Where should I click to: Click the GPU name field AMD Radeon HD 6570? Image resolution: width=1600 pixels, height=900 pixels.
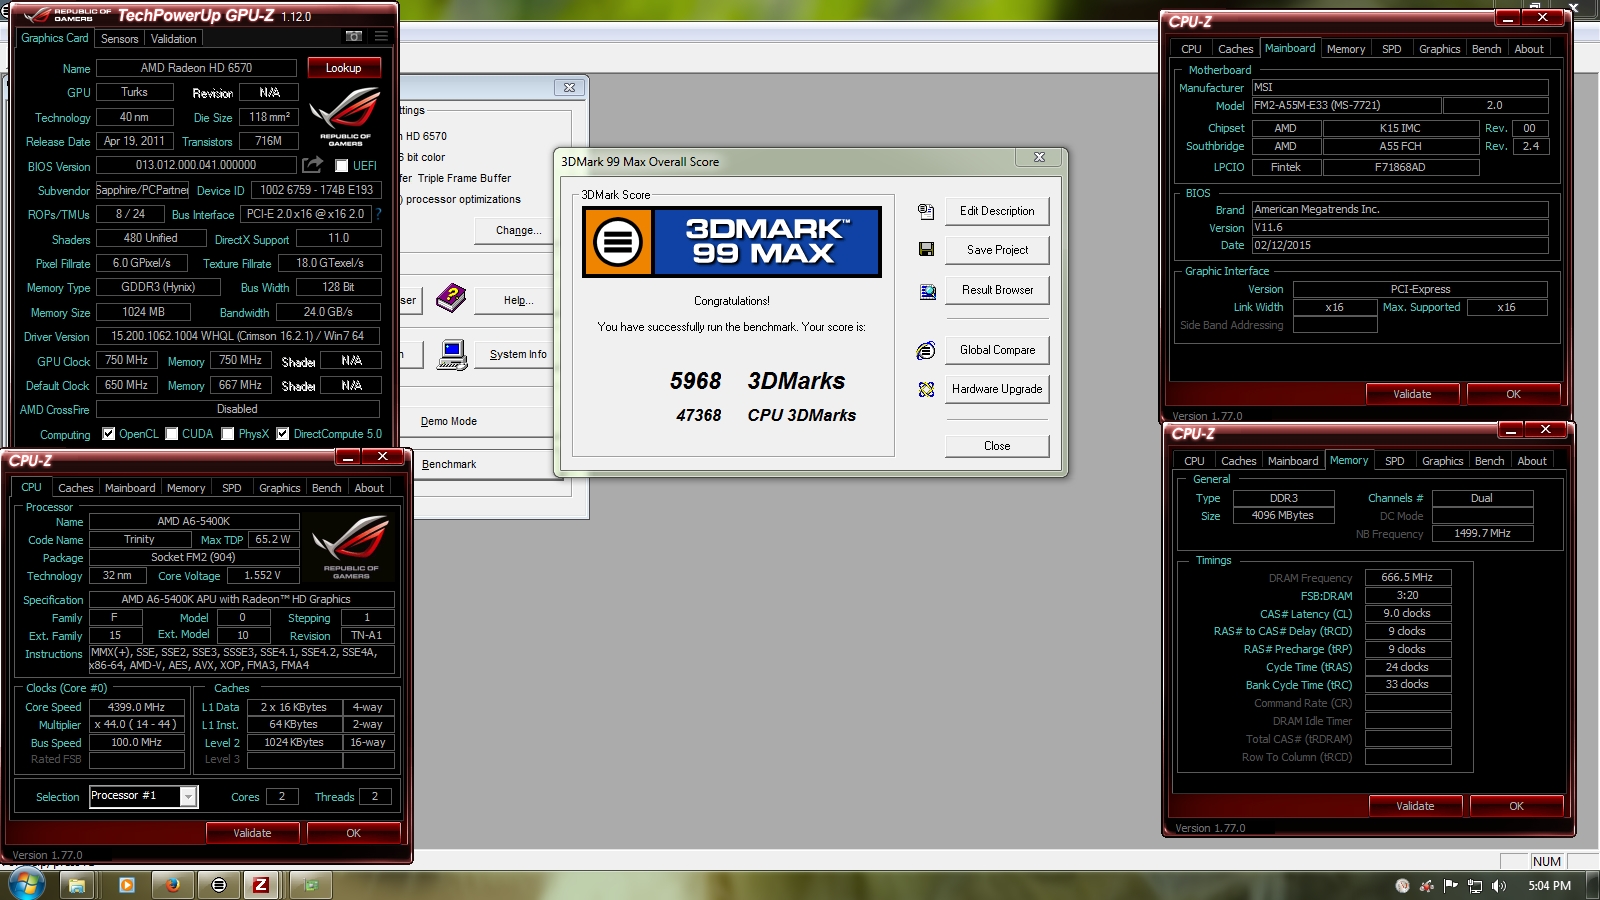[x=196, y=68]
